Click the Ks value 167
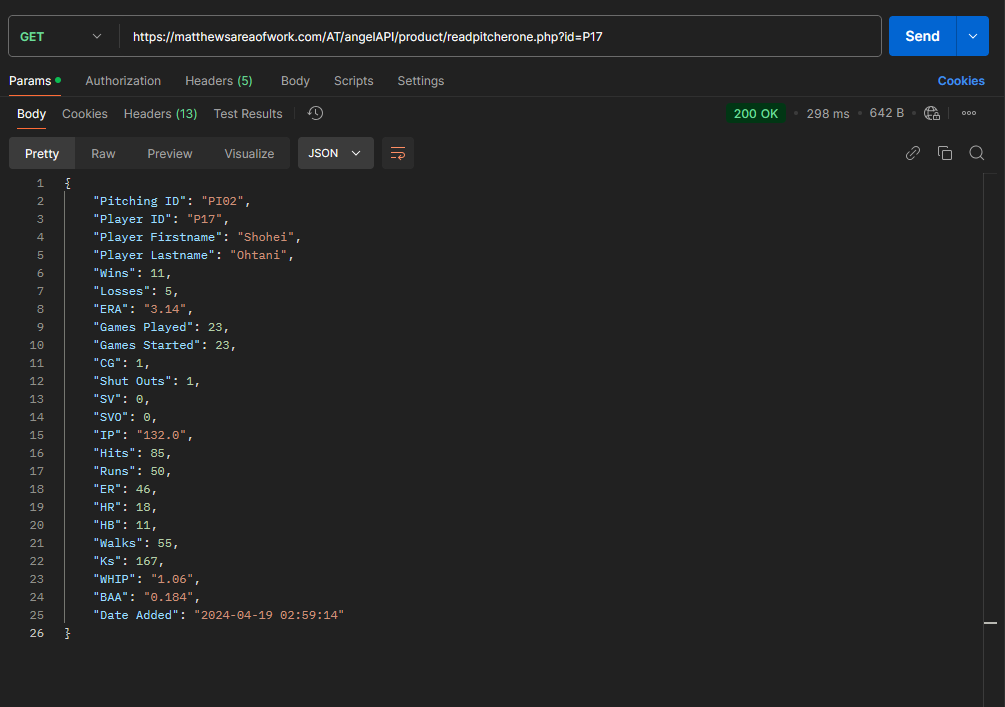Image resolution: width=1005 pixels, height=707 pixels. coord(147,561)
